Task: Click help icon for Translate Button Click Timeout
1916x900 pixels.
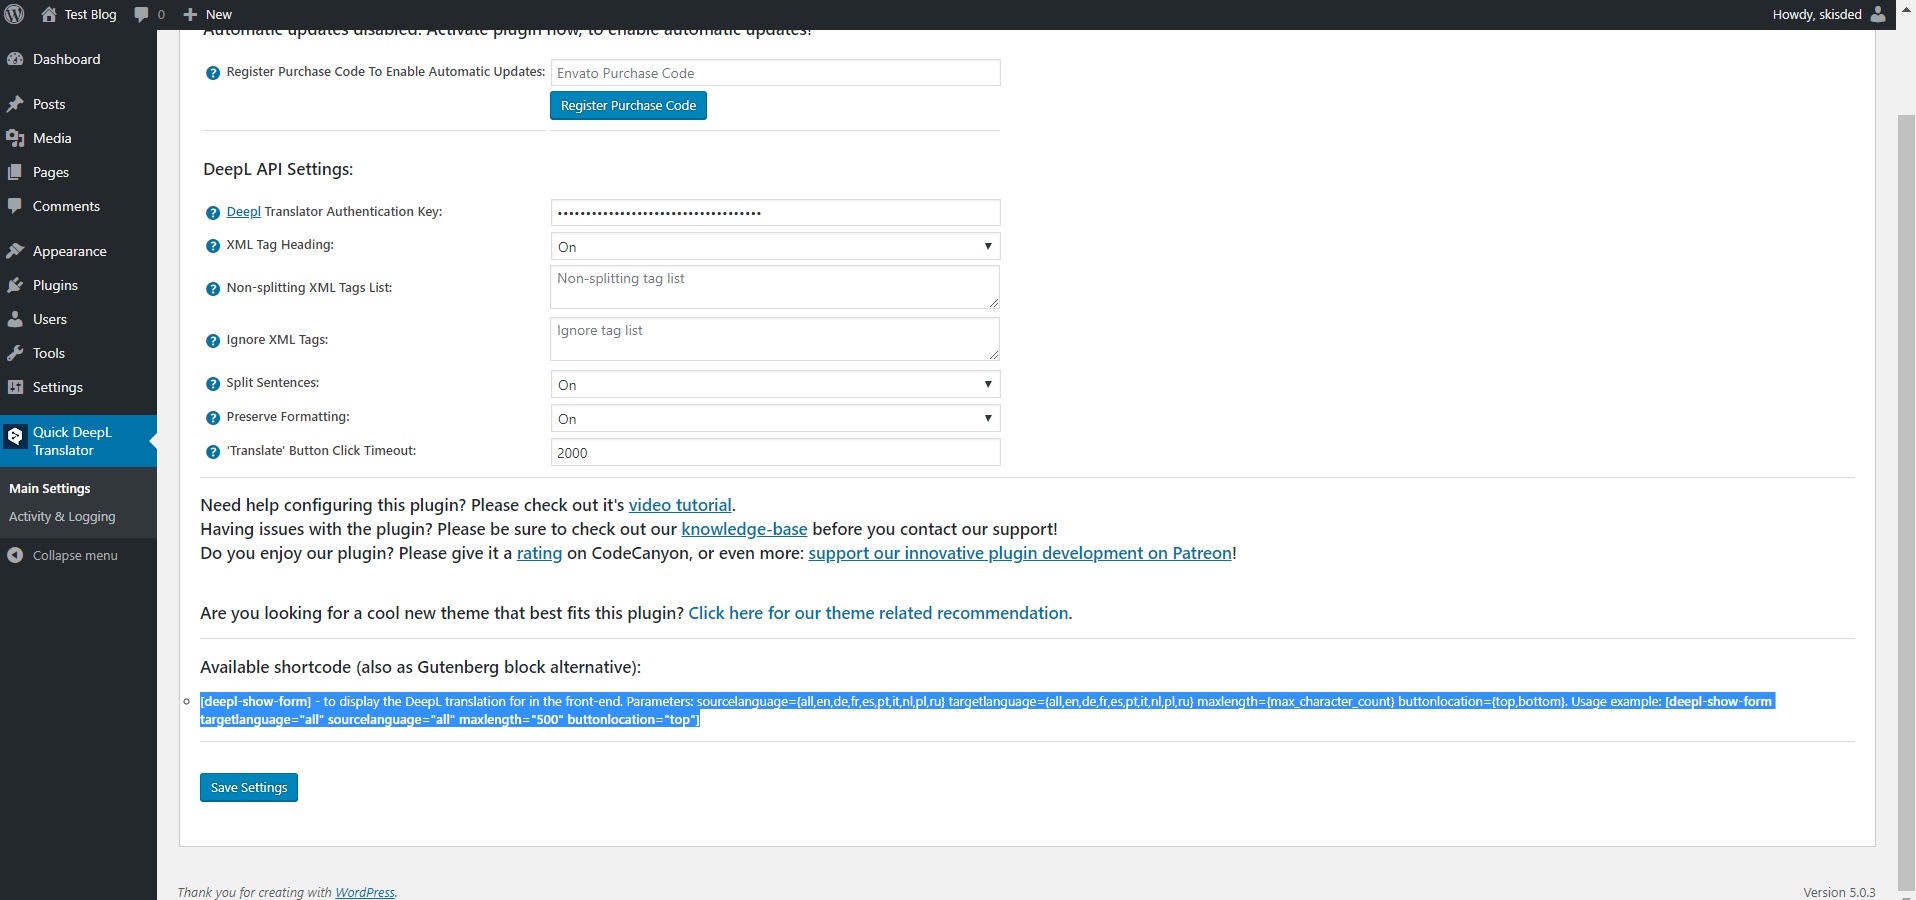Action: pyautogui.click(x=212, y=452)
